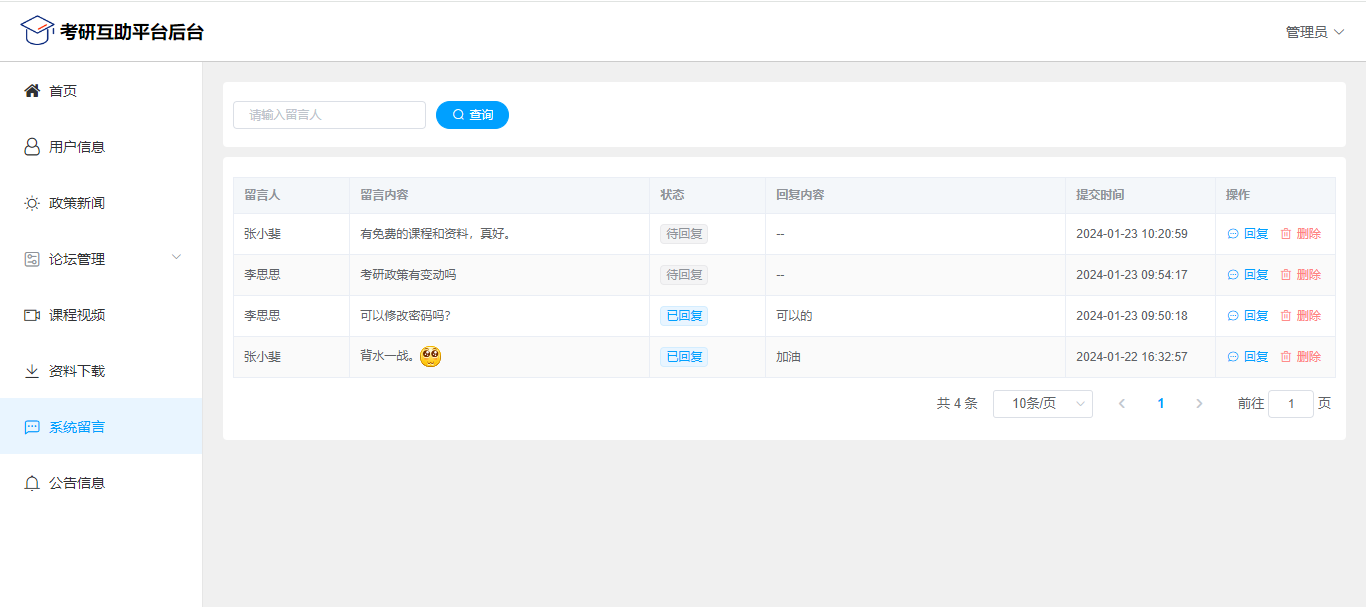The height and width of the screenshot is (607, 1366).
Task: Click the video camera icon beside 课程视频
Action: click(x=32, y=315)
